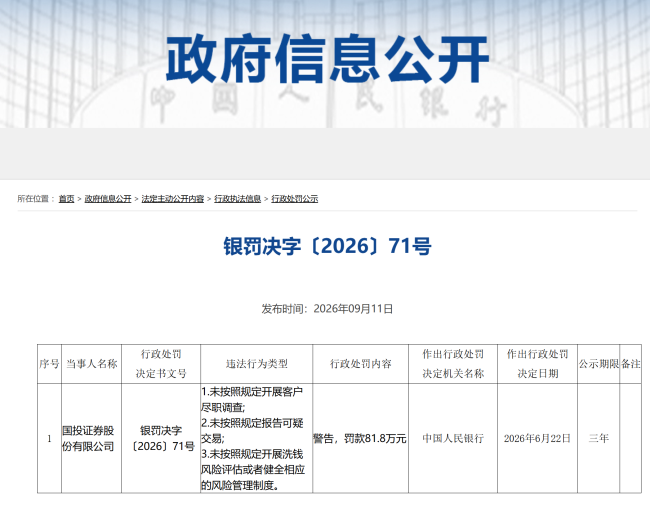Click the 政府信息公开 banner title
The width and height of the screenshot is (650, 513).
[x=327, y=59]
